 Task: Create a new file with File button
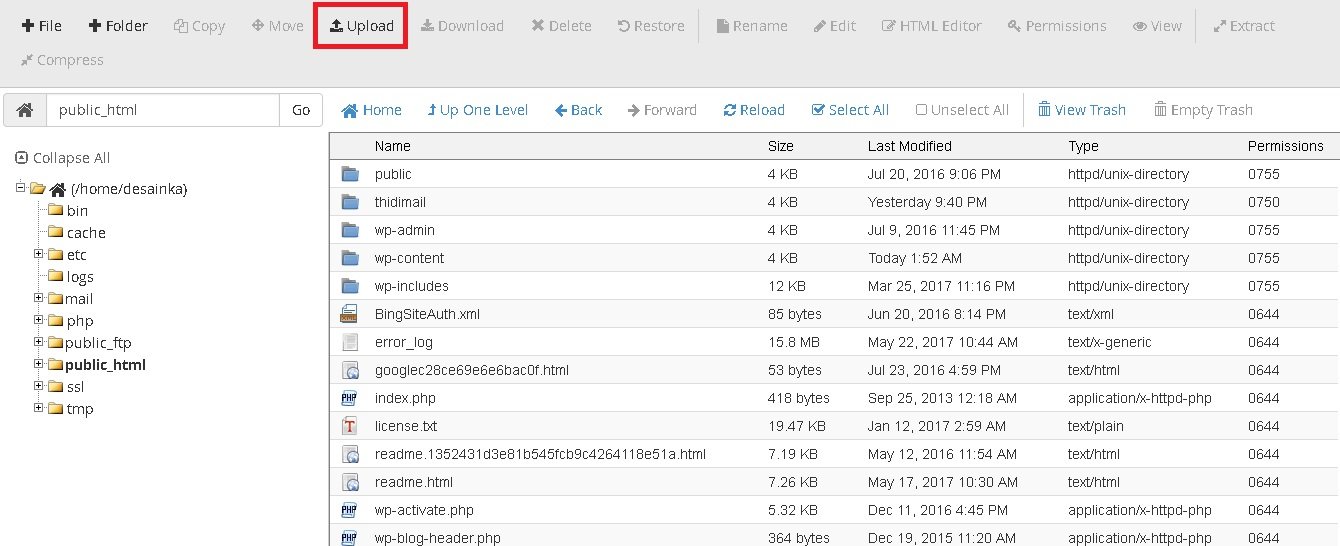(x=42, y=26)
